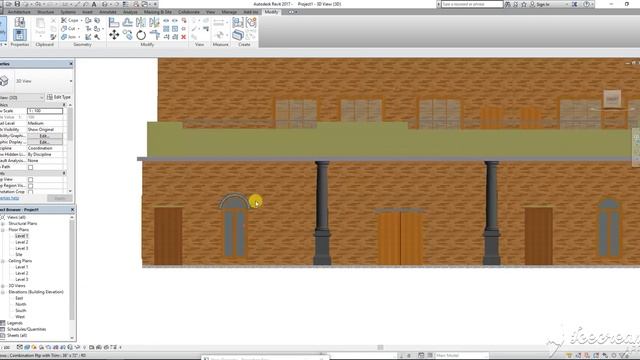Toggle the Crop Region Visible checkbox
The width and height of the screenshot is (640, 360).
pos(30,186)
